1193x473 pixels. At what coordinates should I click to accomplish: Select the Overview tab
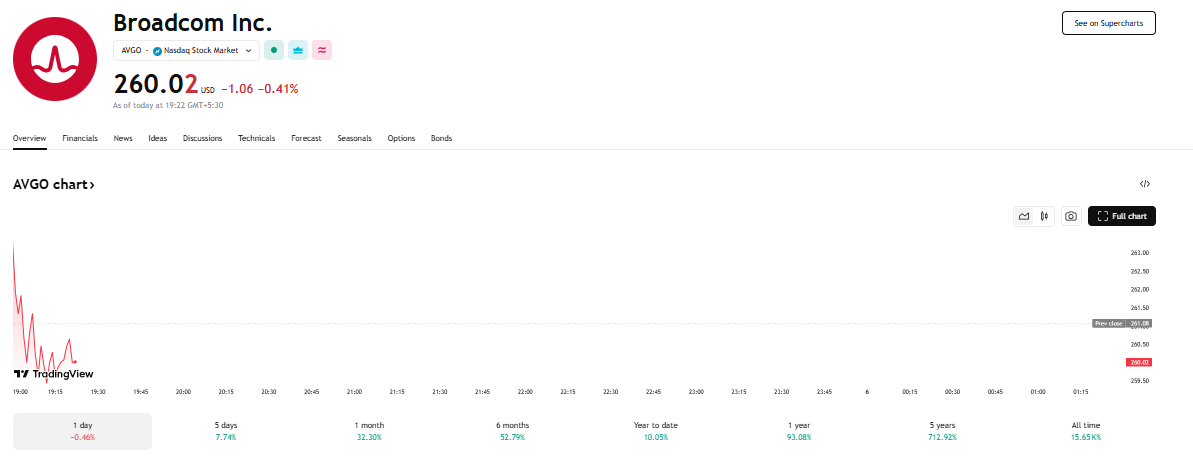tap(30, 138)
